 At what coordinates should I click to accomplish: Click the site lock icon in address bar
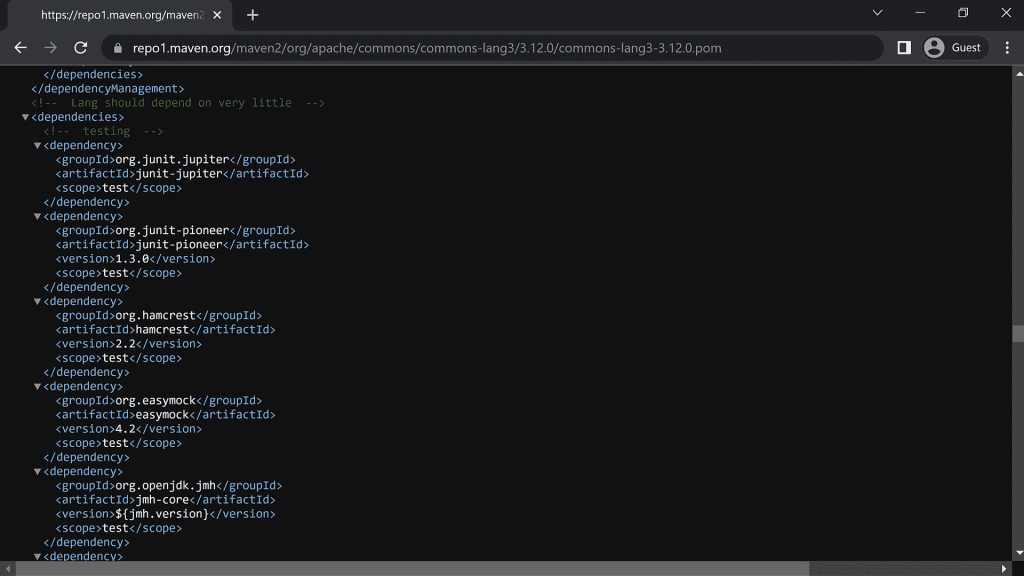click(x=117, y=48)
